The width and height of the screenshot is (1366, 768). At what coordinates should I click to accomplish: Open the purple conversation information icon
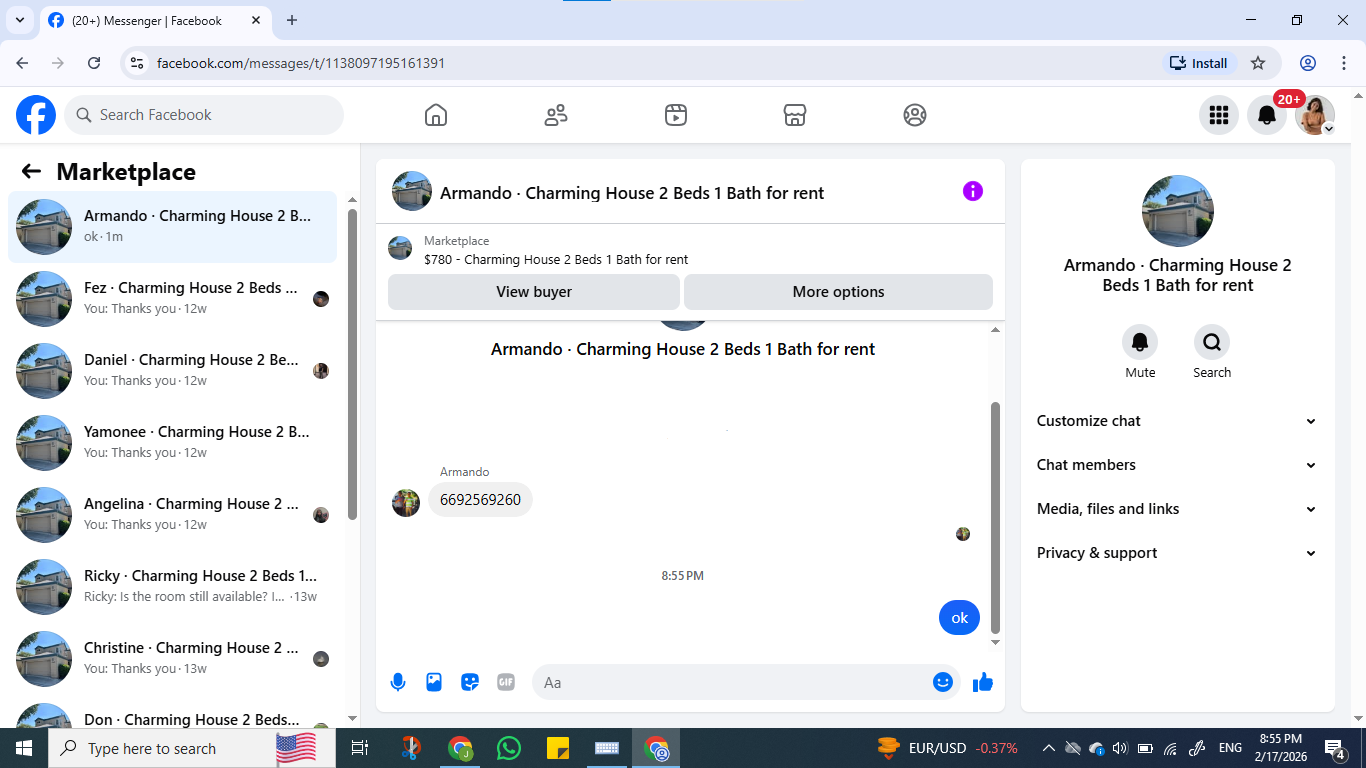click(x=973, y=191)
